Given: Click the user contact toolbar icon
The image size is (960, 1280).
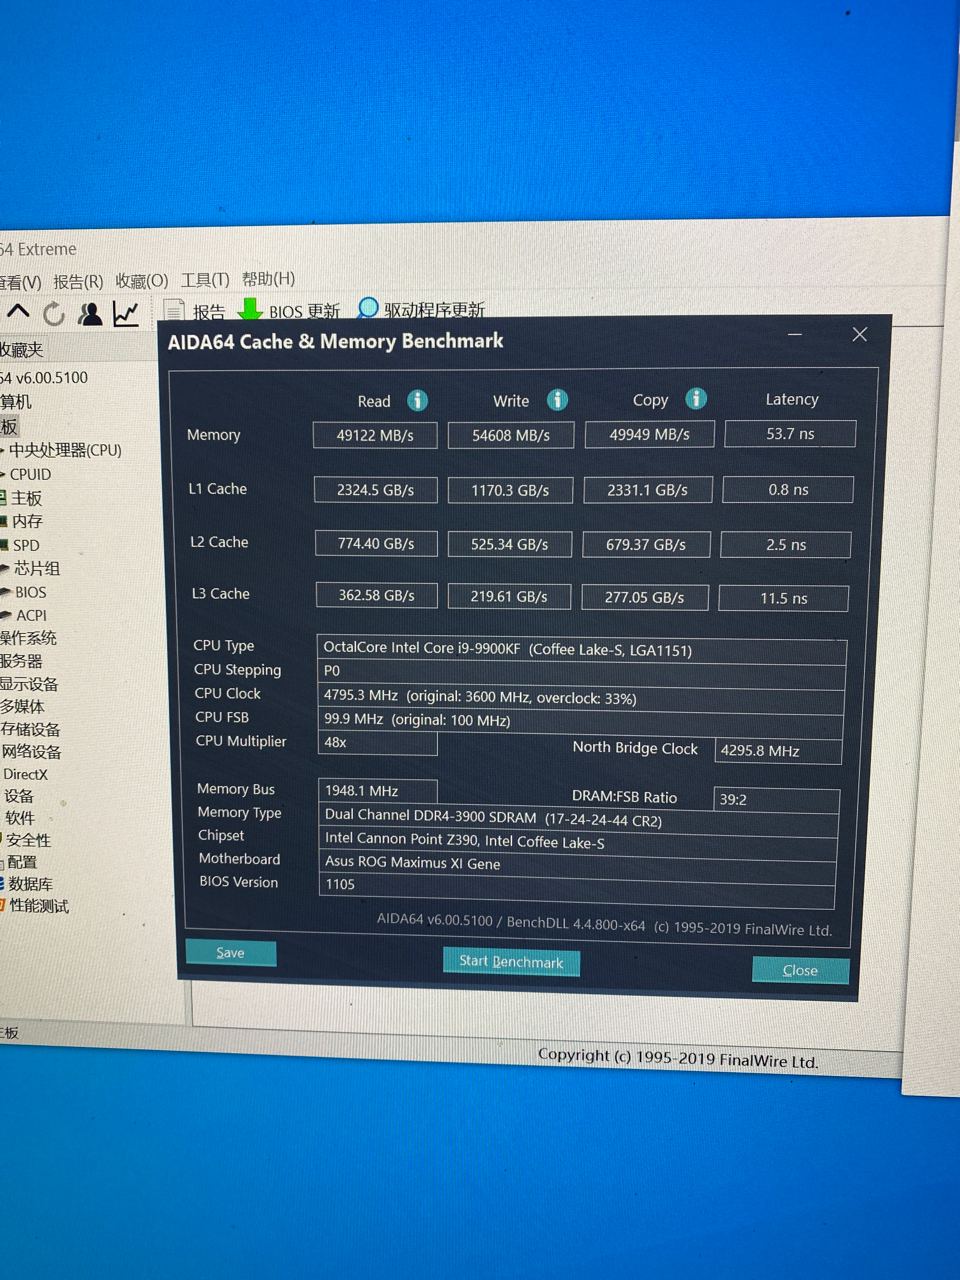Looking at the screenshot, I should click(x=90, y=312).
